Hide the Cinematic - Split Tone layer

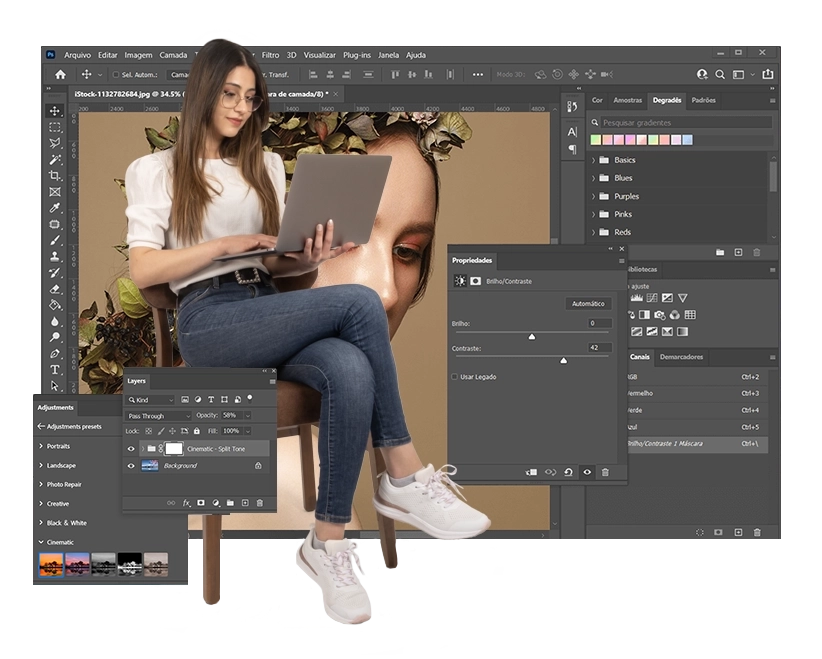click(131, 449)
